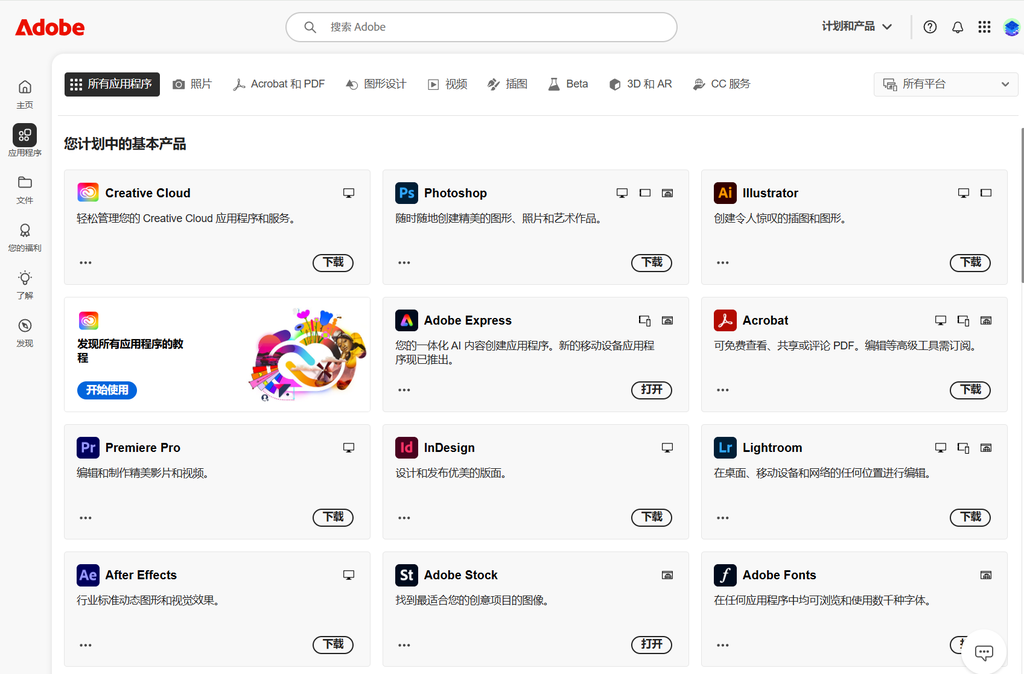Open more options on Creative Cloud card
The height and width of the screenshot is (674, 1024).
86,263
